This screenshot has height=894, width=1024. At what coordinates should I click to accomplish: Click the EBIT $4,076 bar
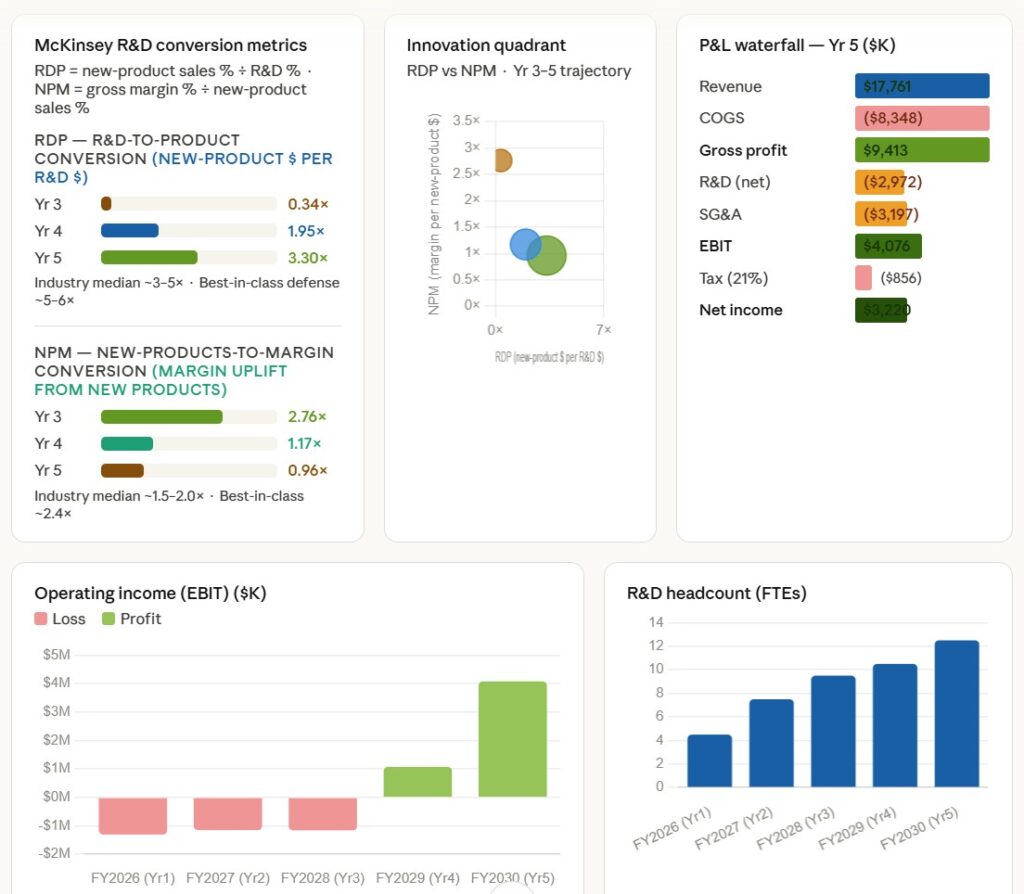888,246
